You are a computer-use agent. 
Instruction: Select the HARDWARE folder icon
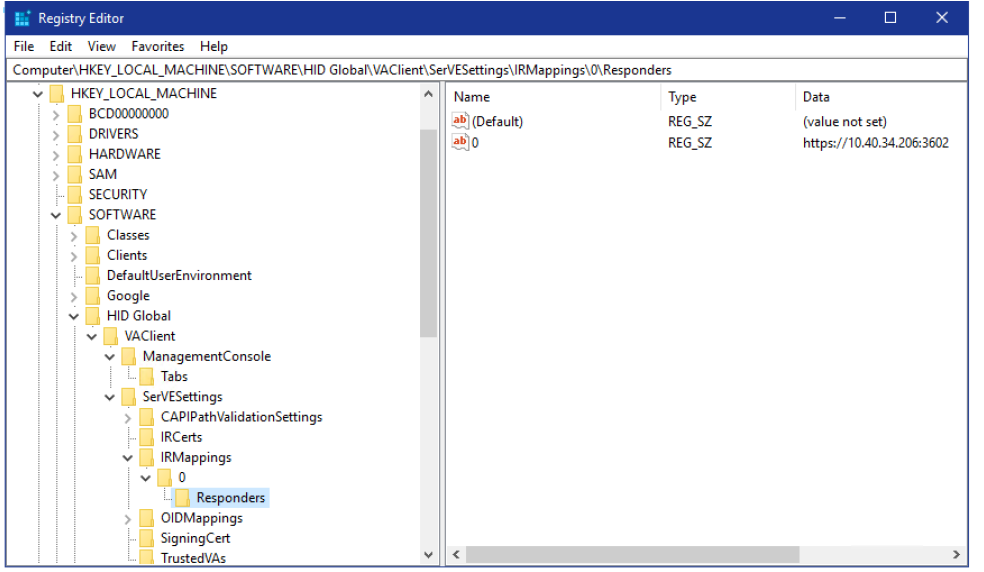75,154
